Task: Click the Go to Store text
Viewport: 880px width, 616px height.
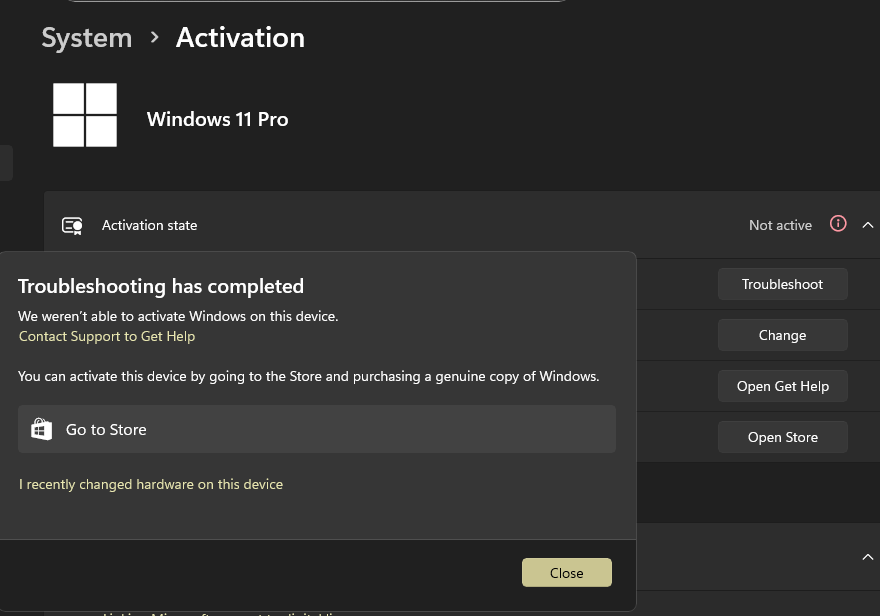Action: point(106,429)
